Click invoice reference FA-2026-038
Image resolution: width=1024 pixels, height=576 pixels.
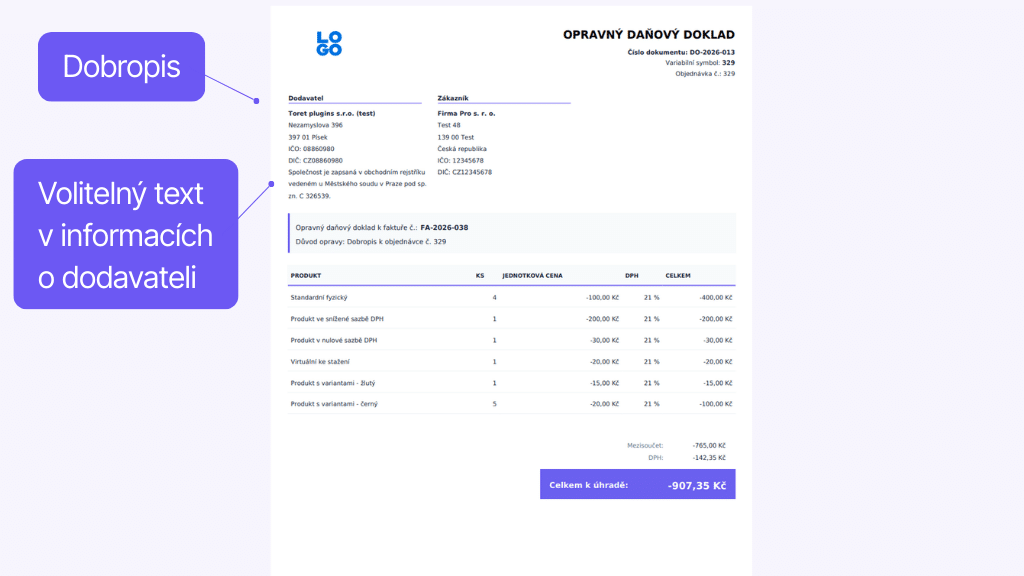tap(444, 227)
